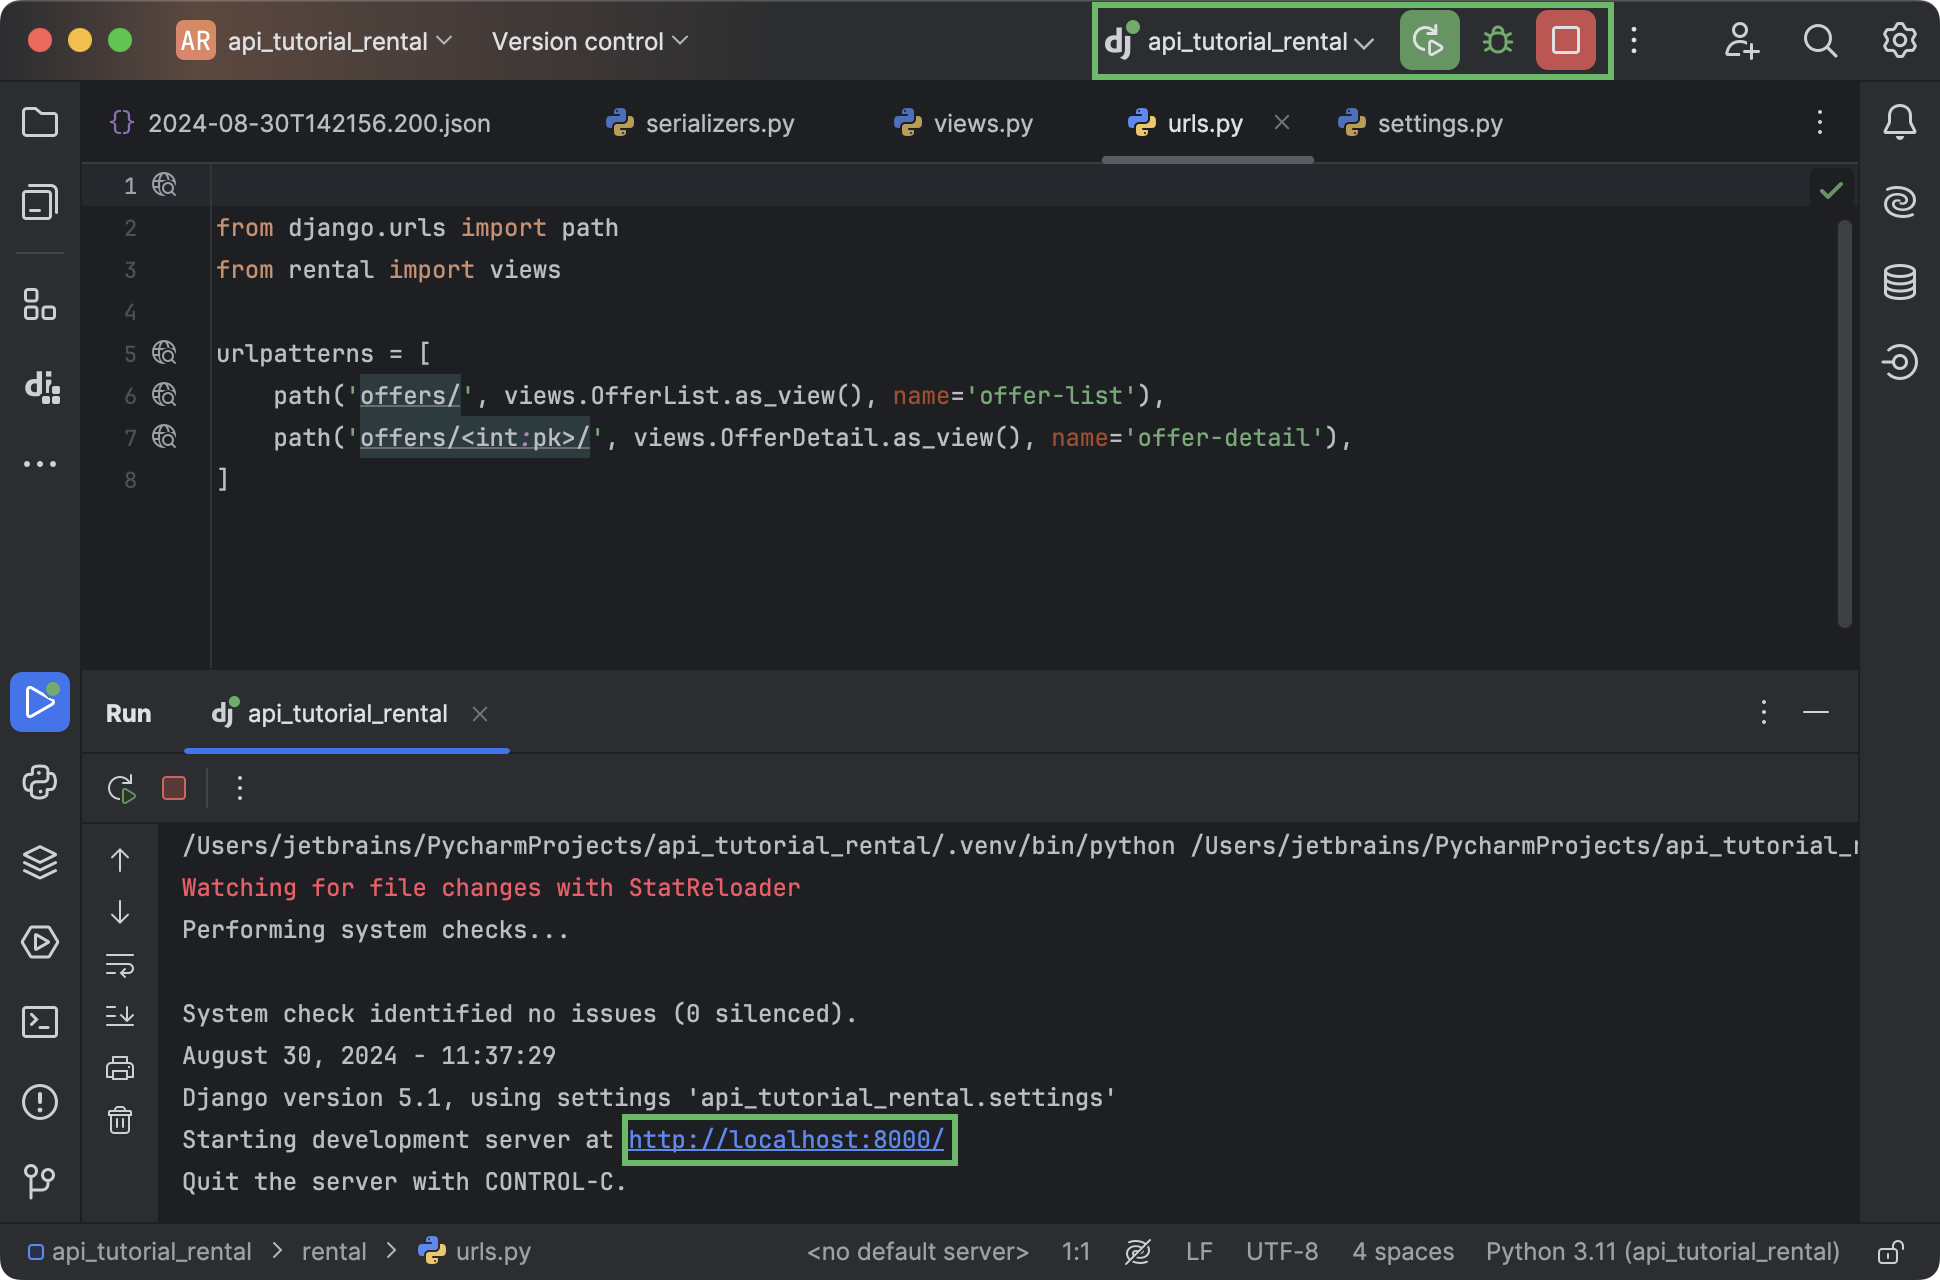Switch to the settings.py tab
Screen dimensions: 1940x1280
pyautogui.click(x=1440, y=123)
